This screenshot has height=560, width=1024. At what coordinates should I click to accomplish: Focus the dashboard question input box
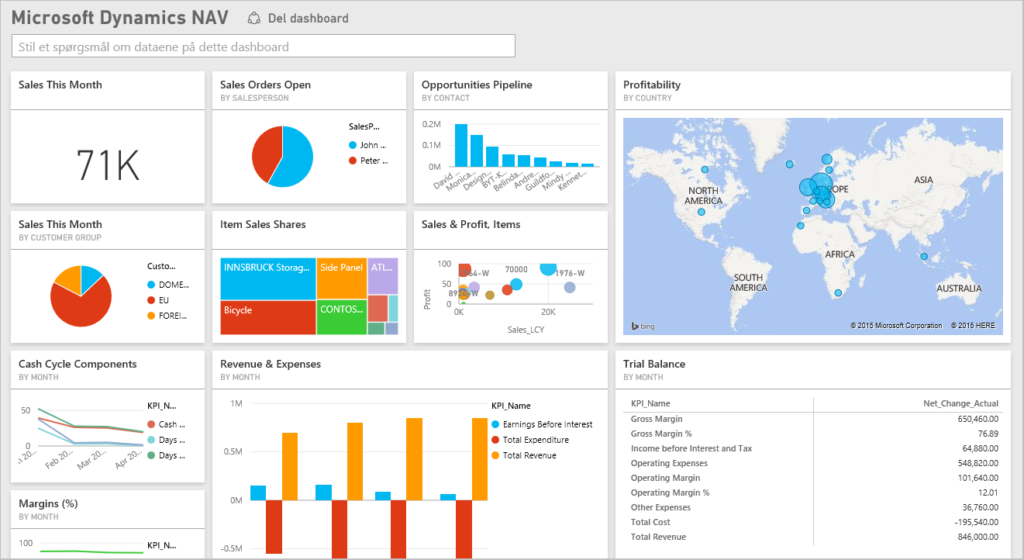(x=263, y=46)
